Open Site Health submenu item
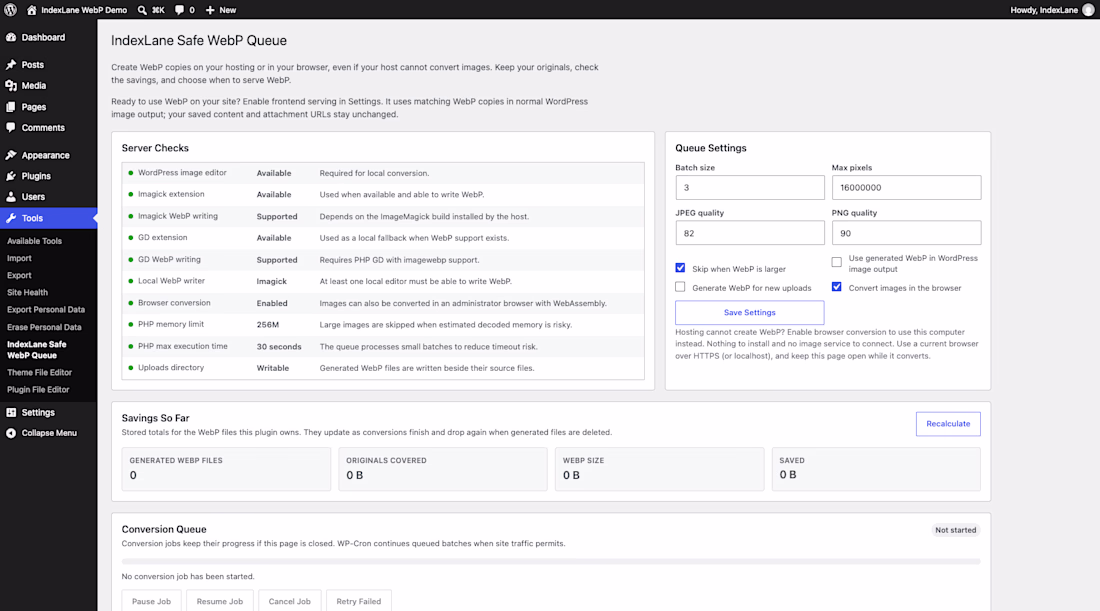The height and width of the screenshot is (611, 1100). pos(27,293)
